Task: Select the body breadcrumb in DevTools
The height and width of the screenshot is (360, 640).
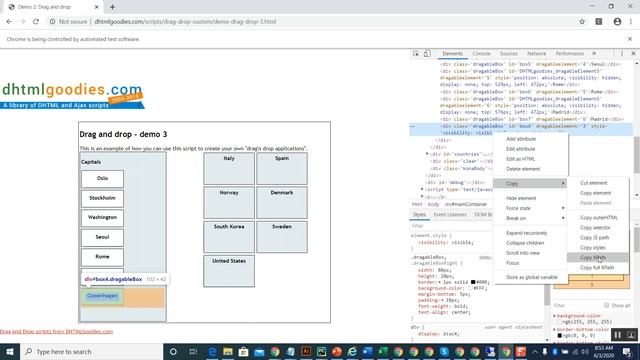Action: [433, 204]
